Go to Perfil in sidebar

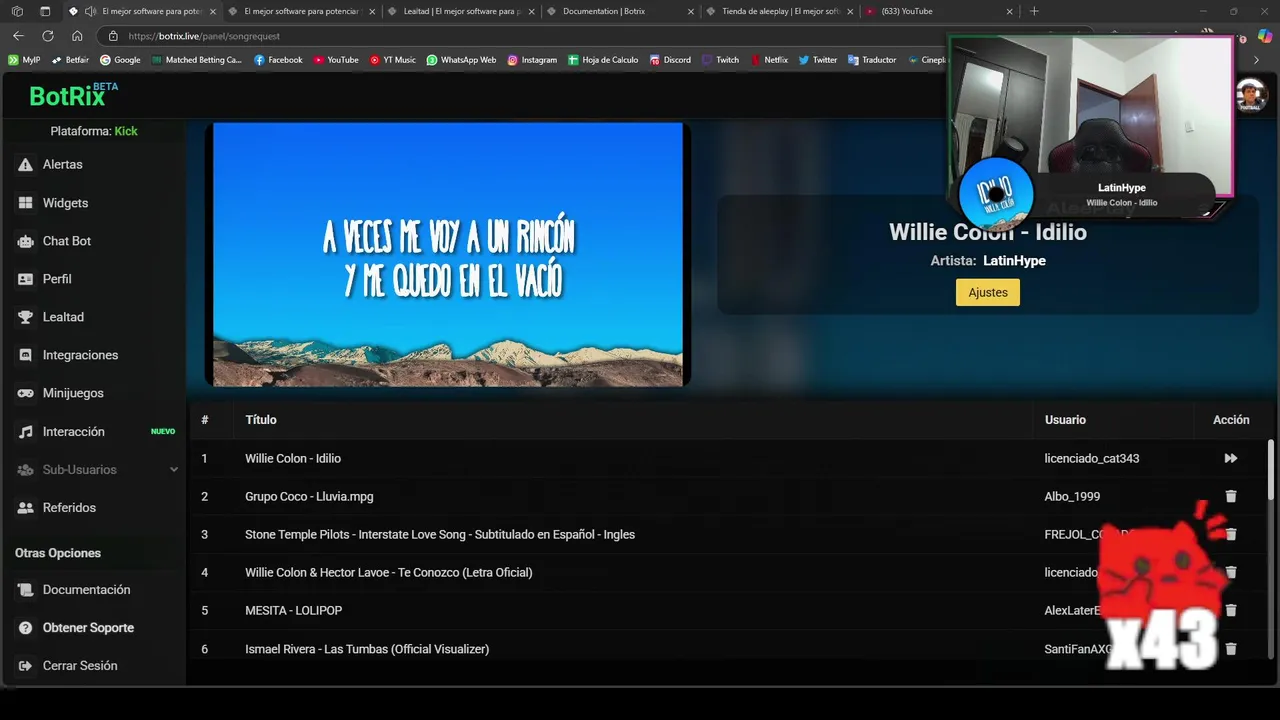[x=57, y=279]
